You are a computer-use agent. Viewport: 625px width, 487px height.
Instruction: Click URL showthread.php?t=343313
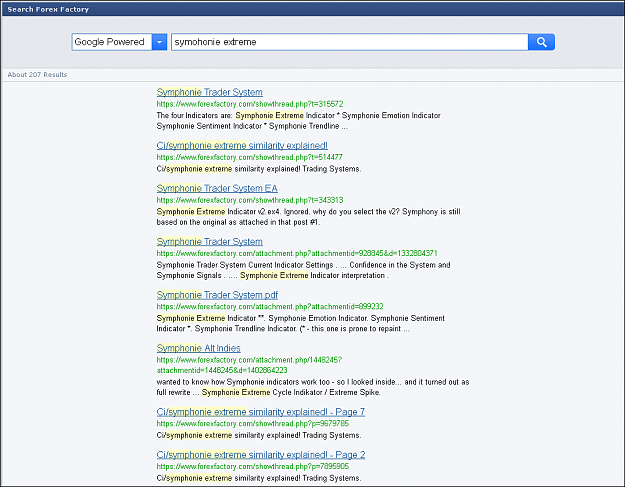[x=250, y=200]
